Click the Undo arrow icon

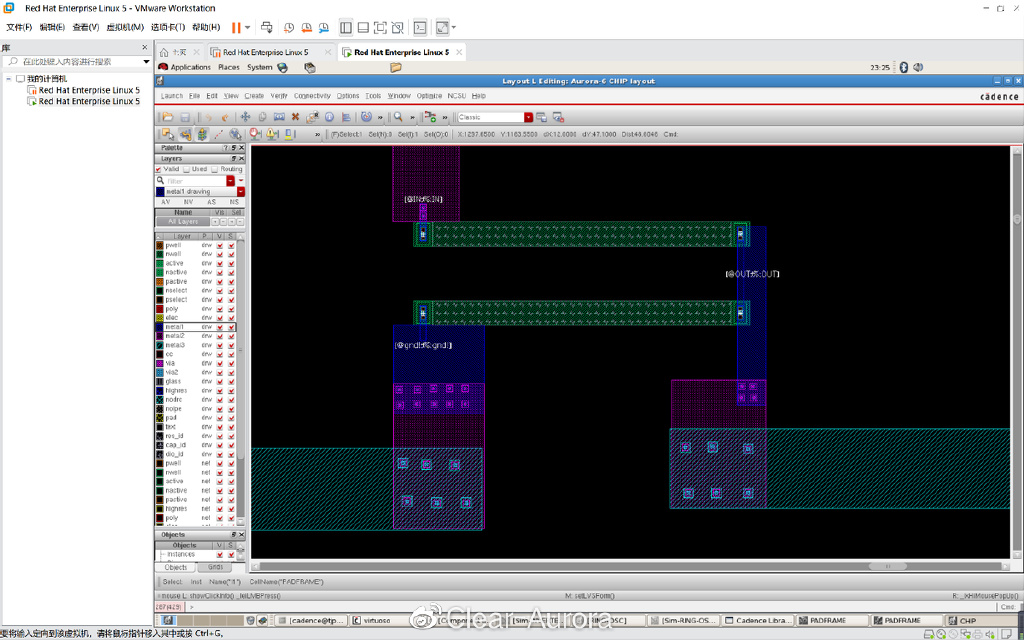click(x=208, y=117)
